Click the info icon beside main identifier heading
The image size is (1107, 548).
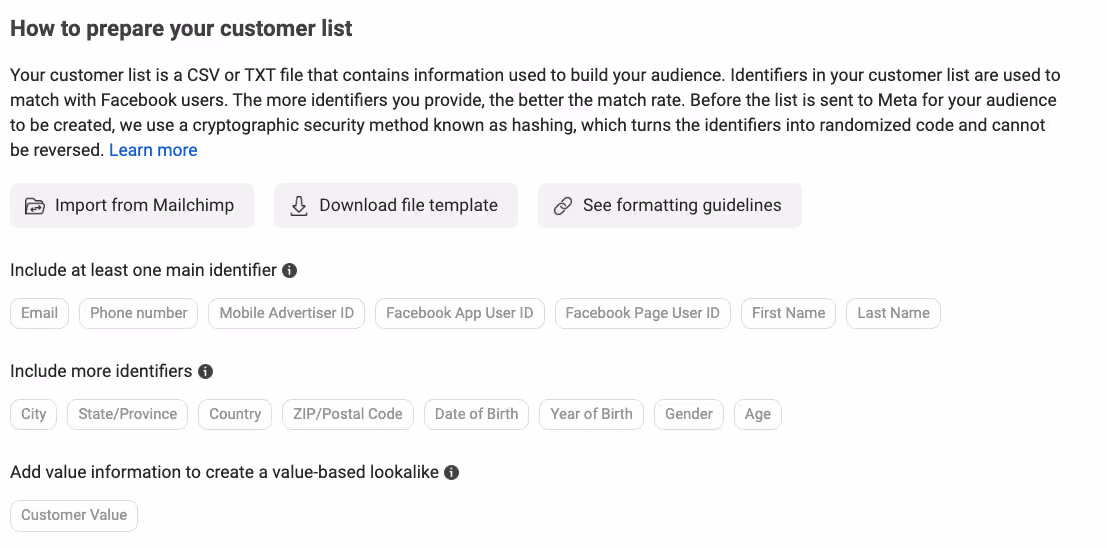click(x=289, y=270)
